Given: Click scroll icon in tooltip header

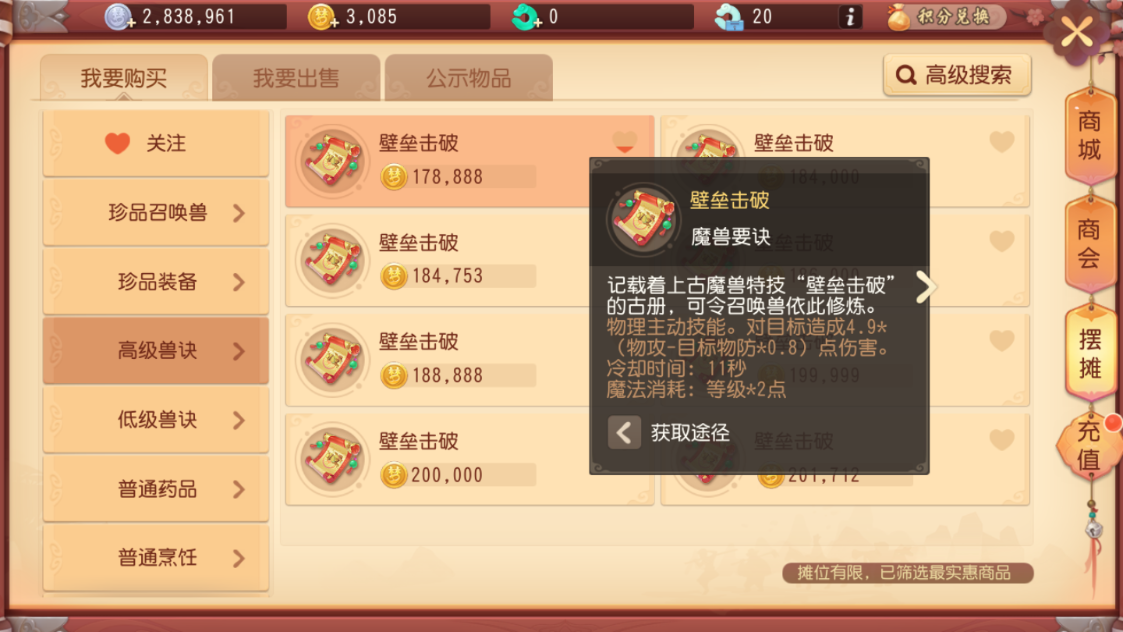Looking at the screenshot, I should pos(642,219).
